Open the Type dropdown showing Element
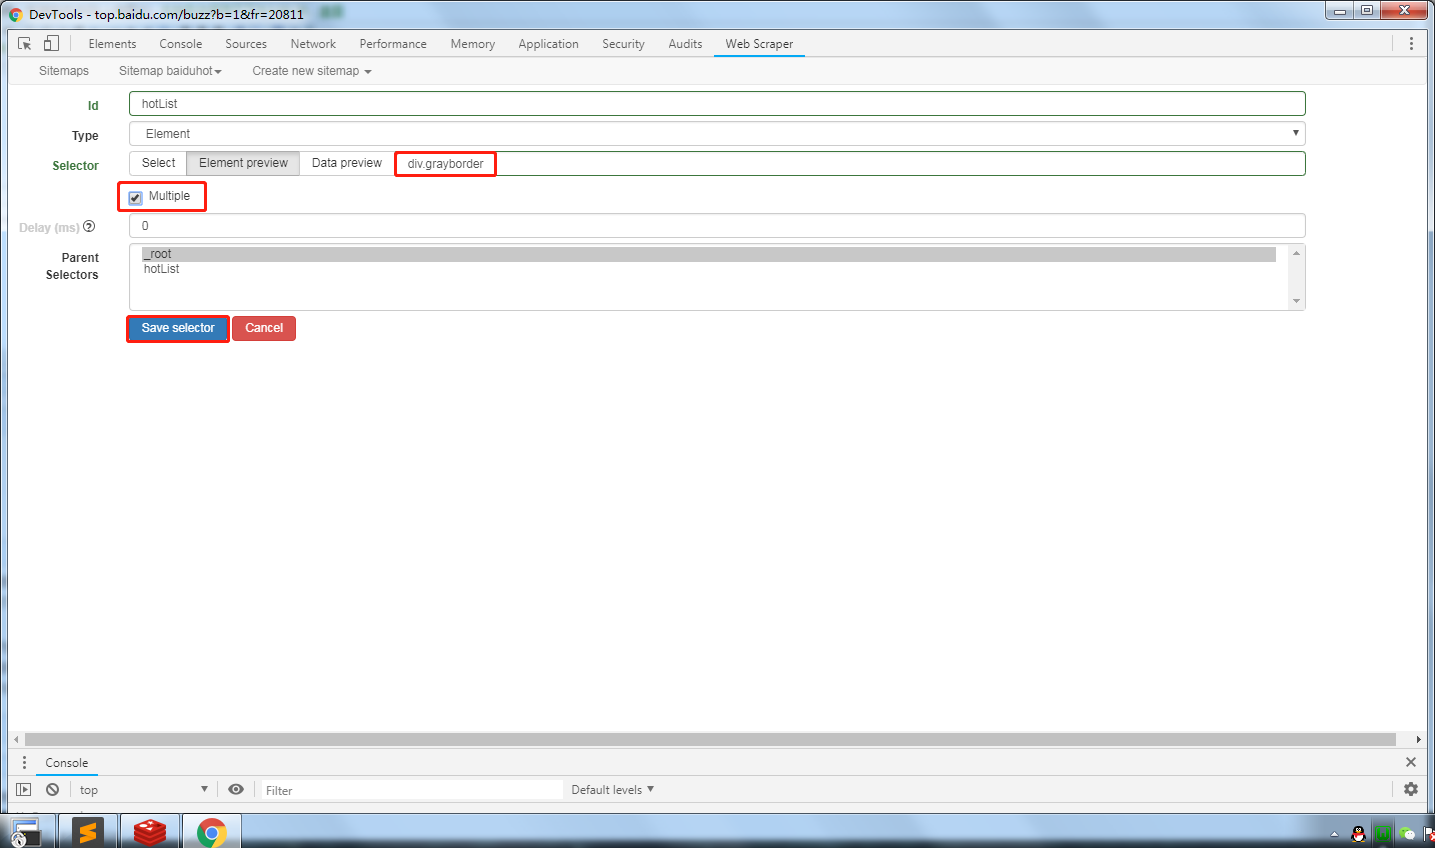This screenshot has width=1435, height=848. [x=717, y=134]
